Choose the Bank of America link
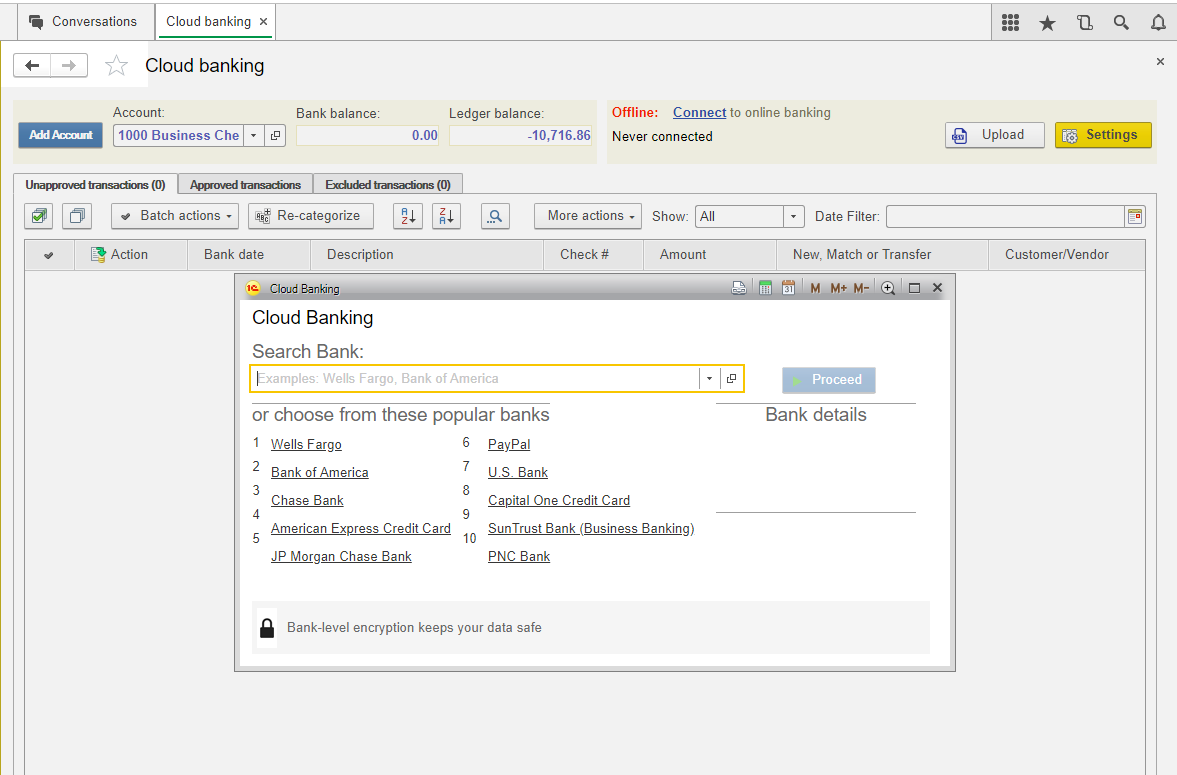The width and height of the screenshot is (1177, 775). point(320,472)
